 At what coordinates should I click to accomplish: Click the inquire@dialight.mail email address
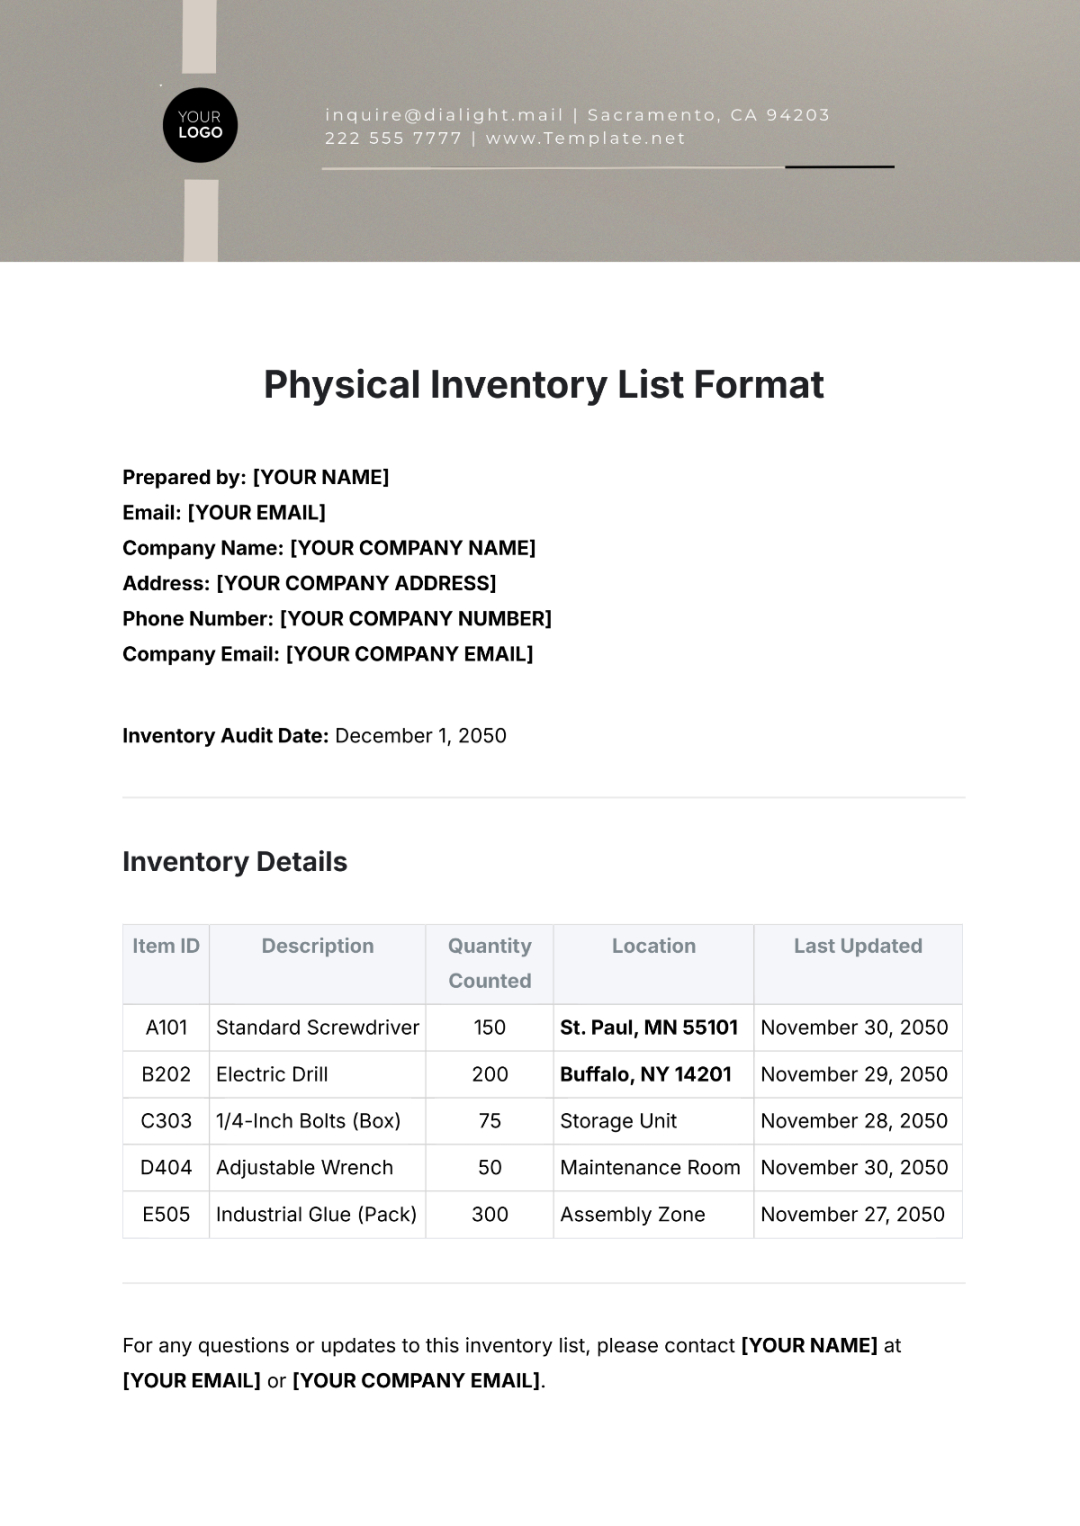pyautogui.click(x=444, y=115)
